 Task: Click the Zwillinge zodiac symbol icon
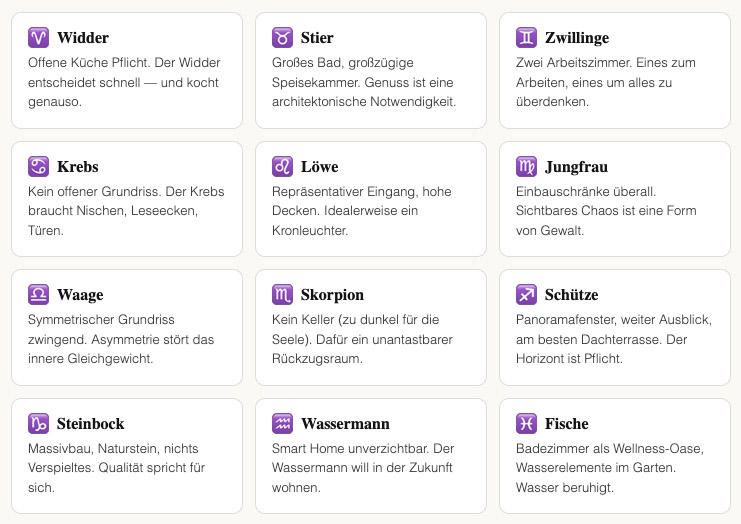point(526,38)
